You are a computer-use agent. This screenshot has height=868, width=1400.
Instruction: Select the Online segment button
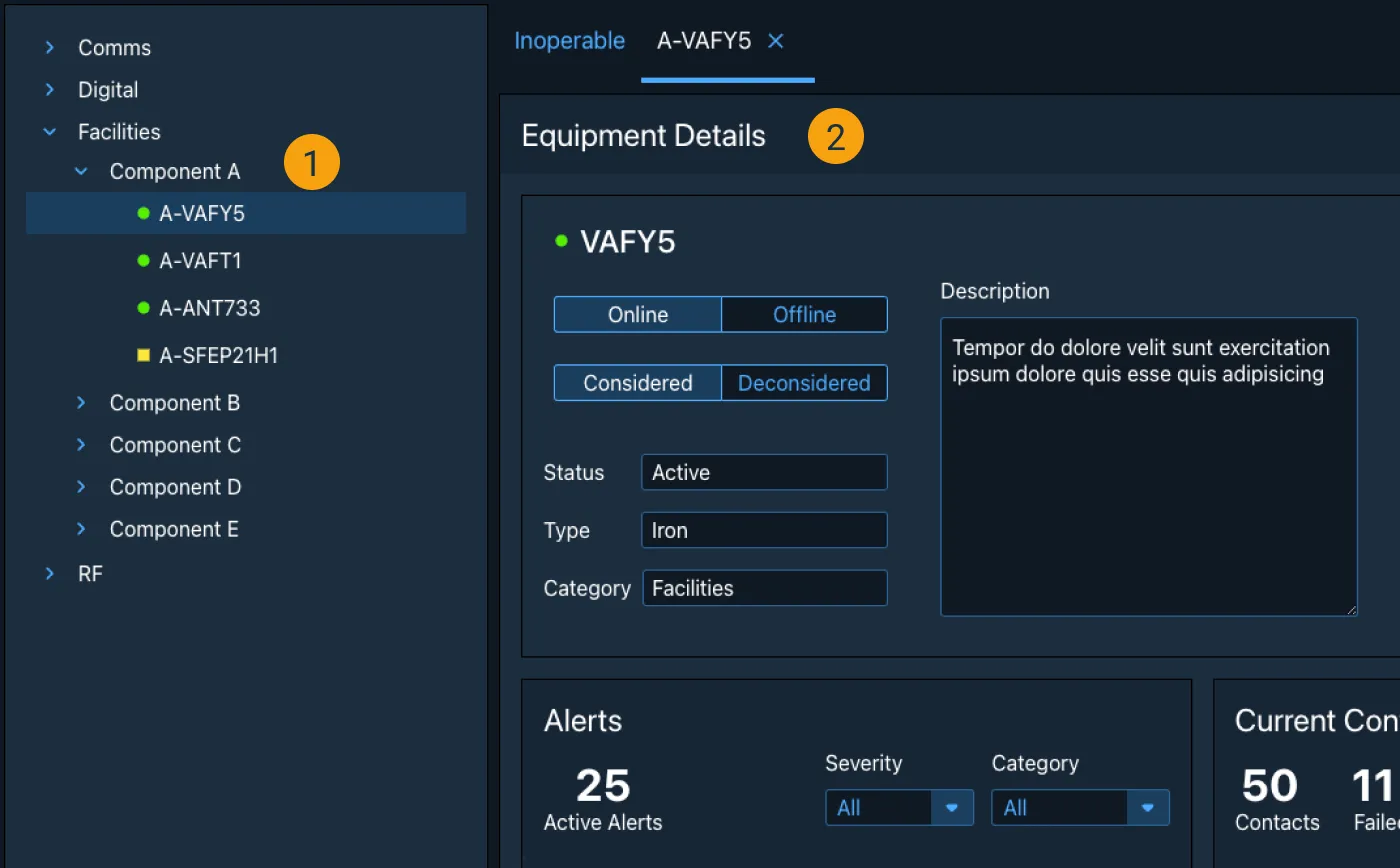click(x=638, y=315)
